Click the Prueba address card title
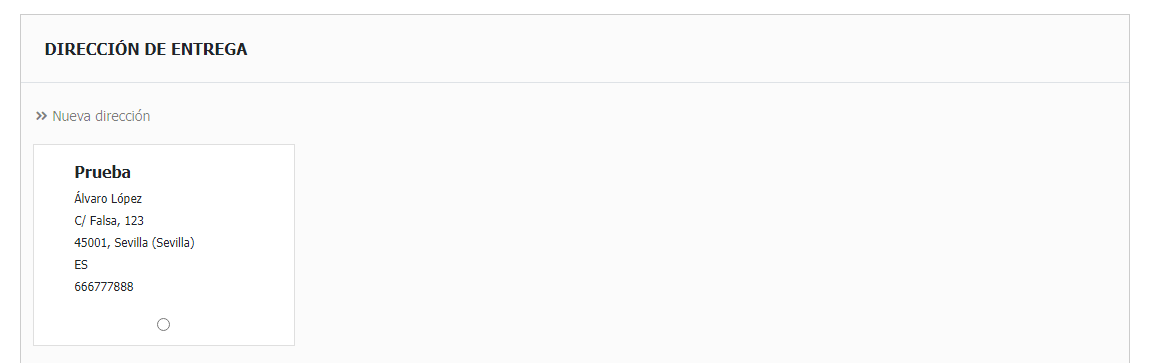Screen dimensions: 1152x363 click(x=102, y=173)
